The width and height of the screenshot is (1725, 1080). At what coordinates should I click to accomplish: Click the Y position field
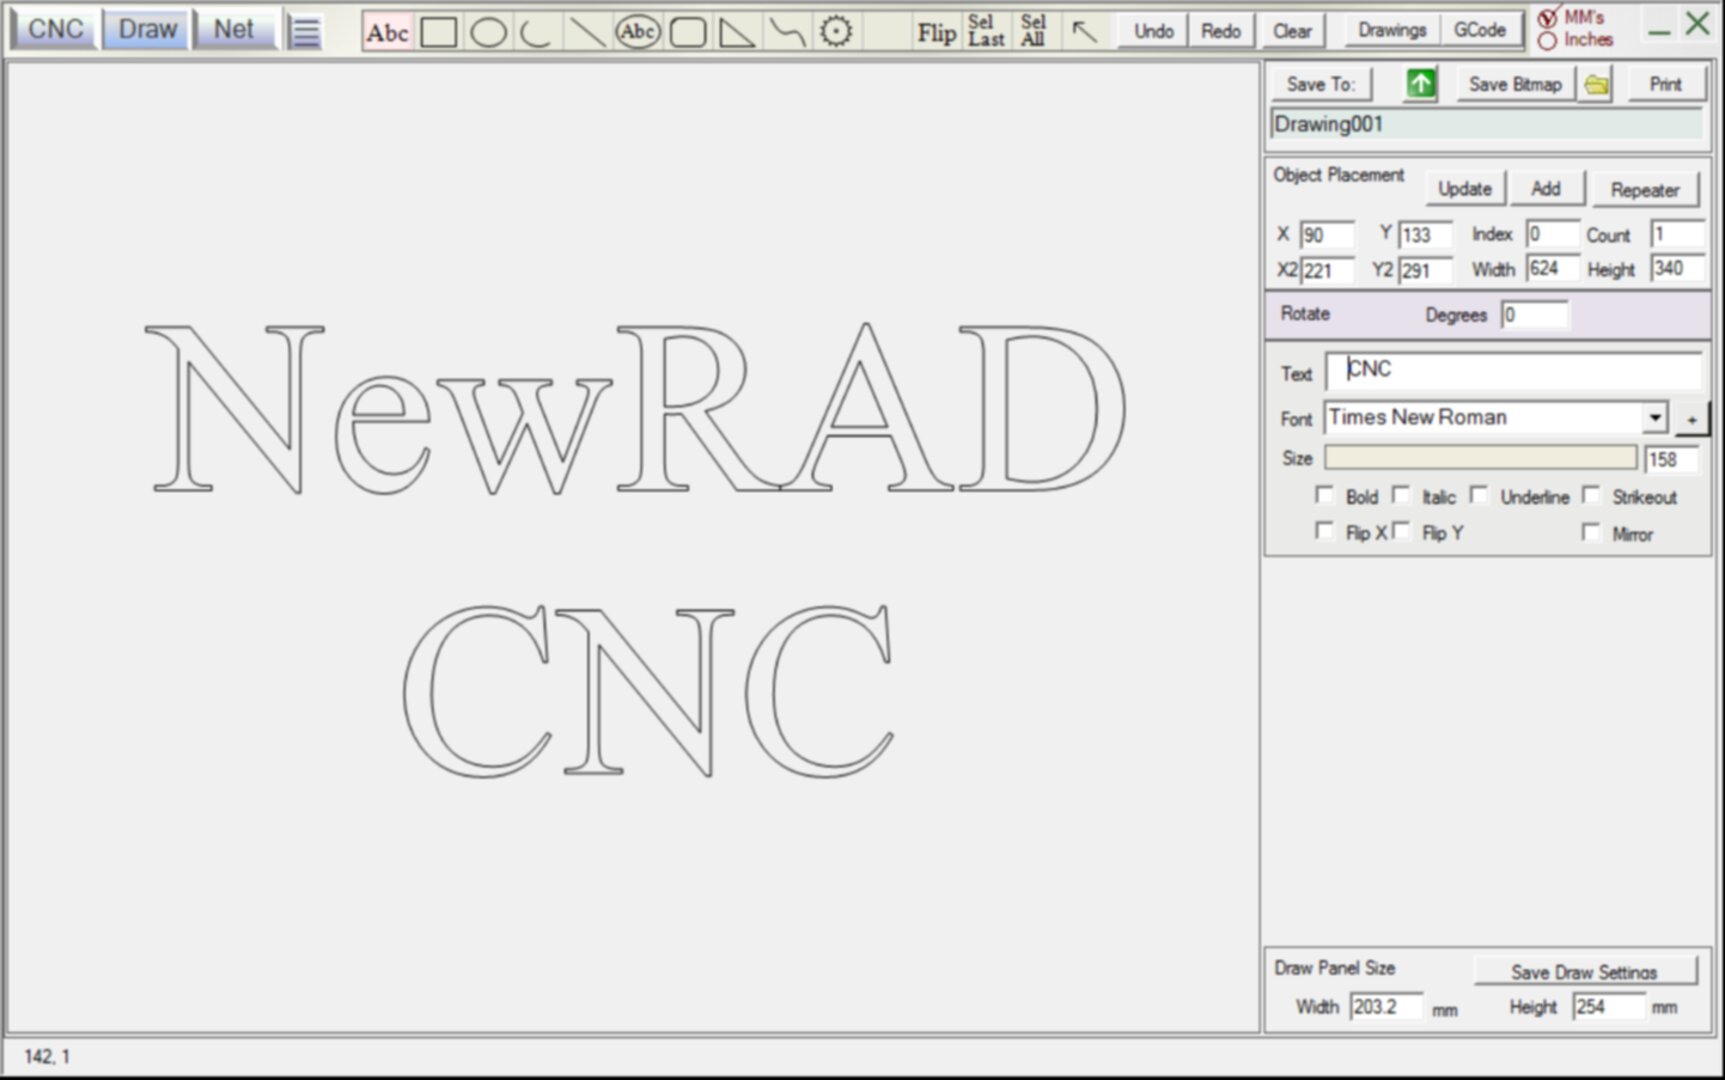[x=1425, y=235]
